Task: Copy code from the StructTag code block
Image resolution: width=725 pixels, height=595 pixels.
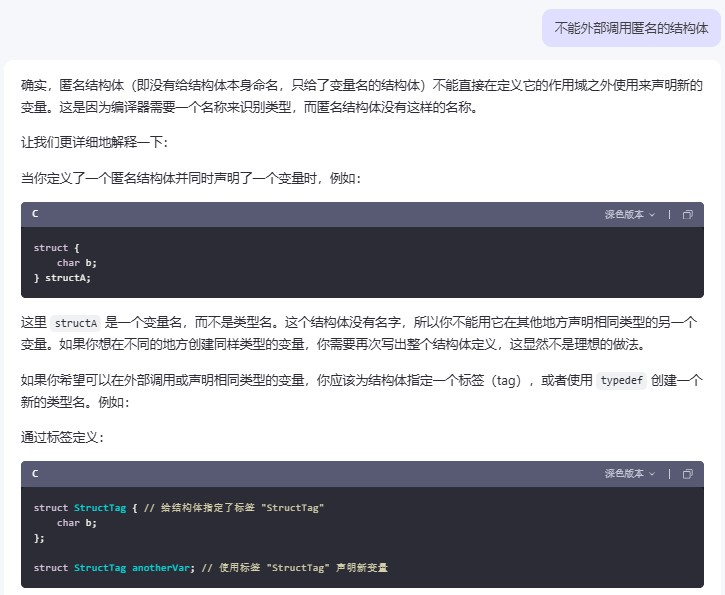Action: pyautogui.click(x=688, y=474)
